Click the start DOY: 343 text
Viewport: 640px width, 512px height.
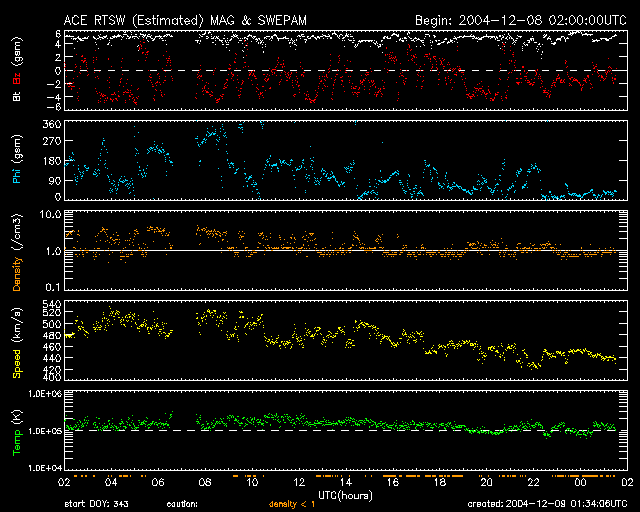(98, 505)
